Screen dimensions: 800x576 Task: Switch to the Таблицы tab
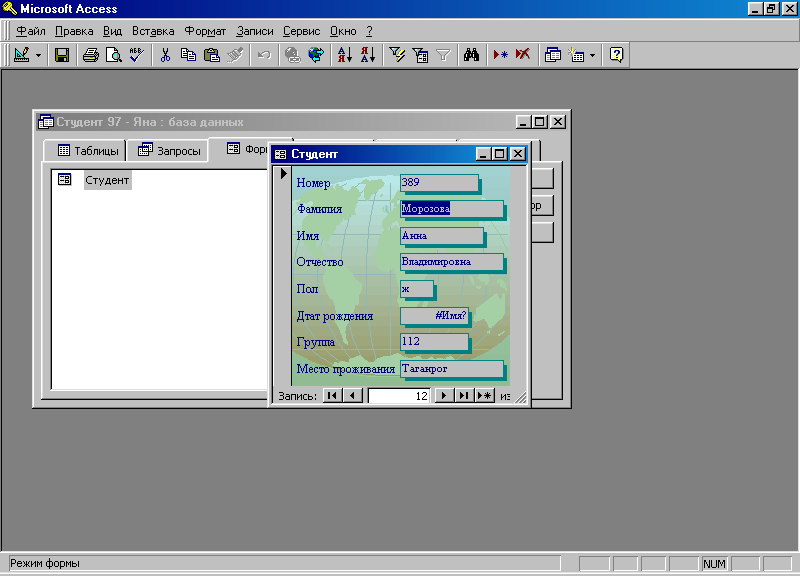click(85, 151)
